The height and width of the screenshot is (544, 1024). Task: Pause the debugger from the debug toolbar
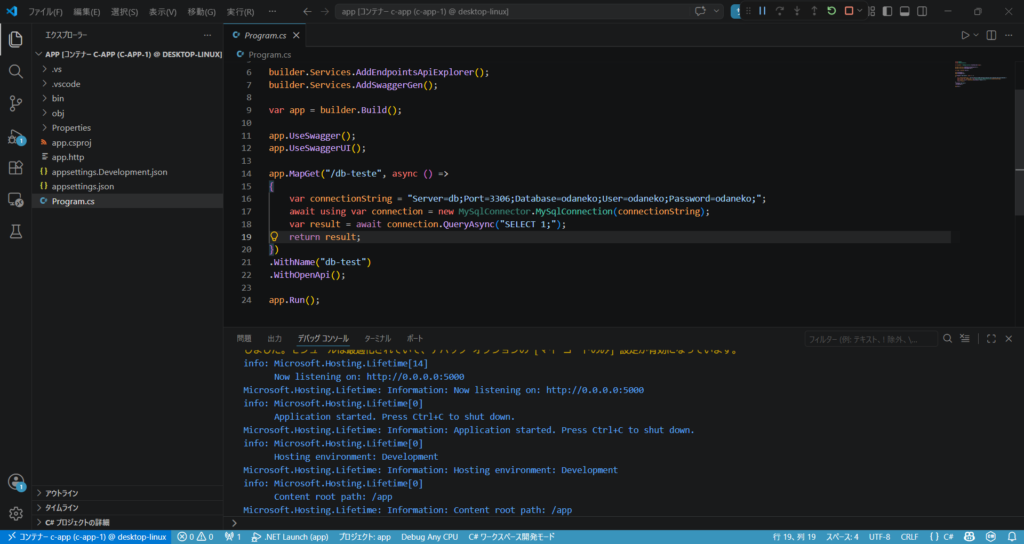pyautogui.click(x=762, y=11)
